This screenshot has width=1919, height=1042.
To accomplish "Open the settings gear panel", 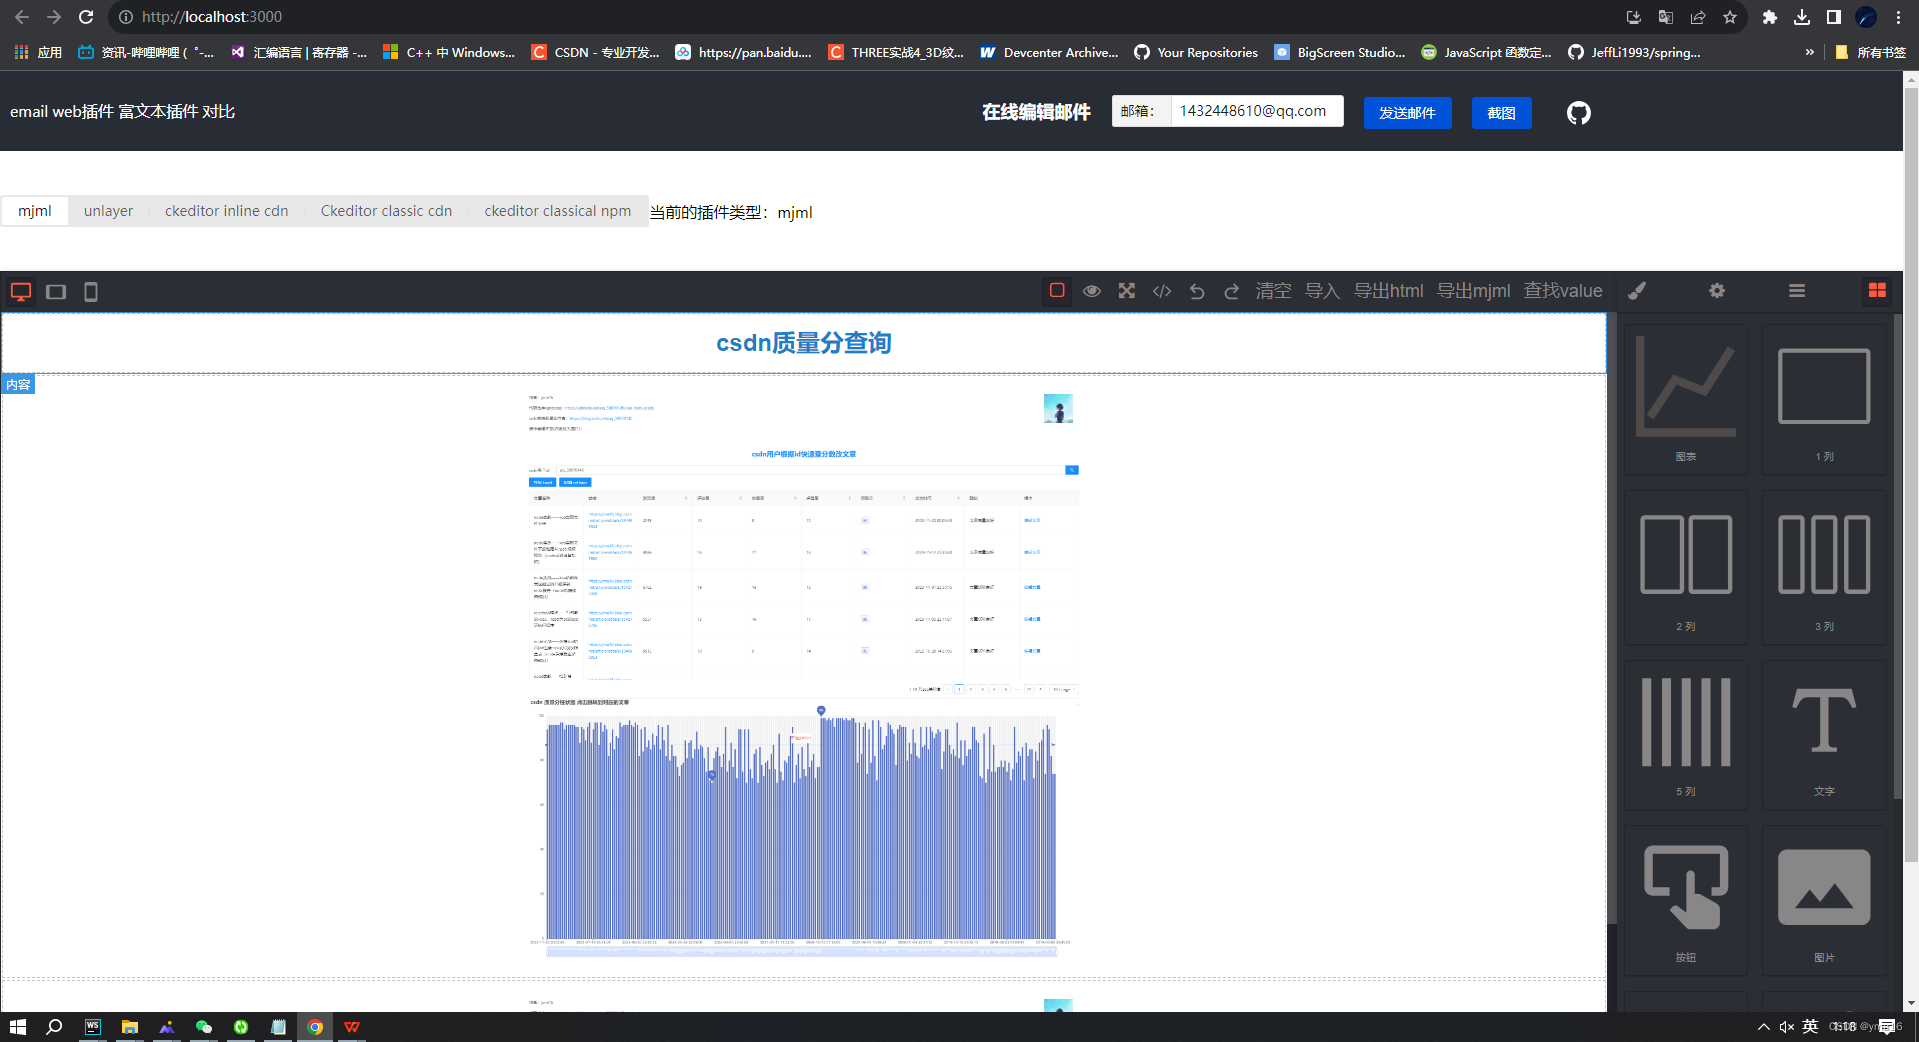I will pyautogui.click(x=1716, y=291).
